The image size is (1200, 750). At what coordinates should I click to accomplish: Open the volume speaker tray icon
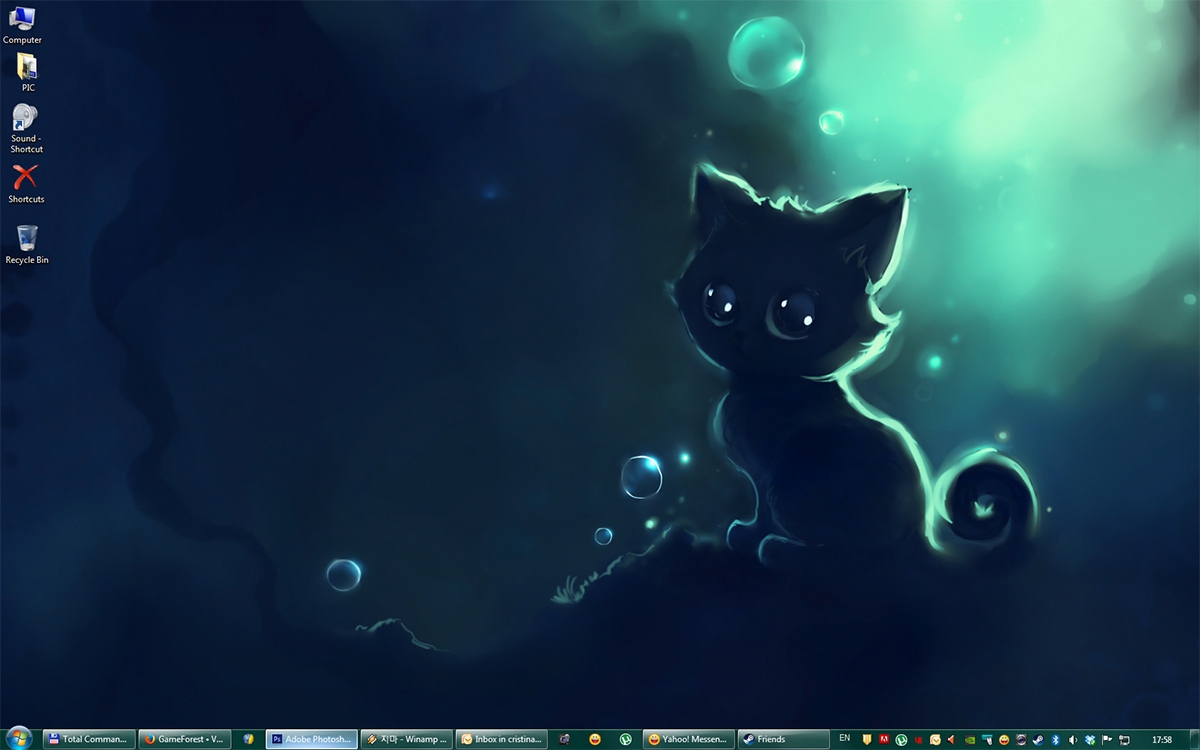1073,739
